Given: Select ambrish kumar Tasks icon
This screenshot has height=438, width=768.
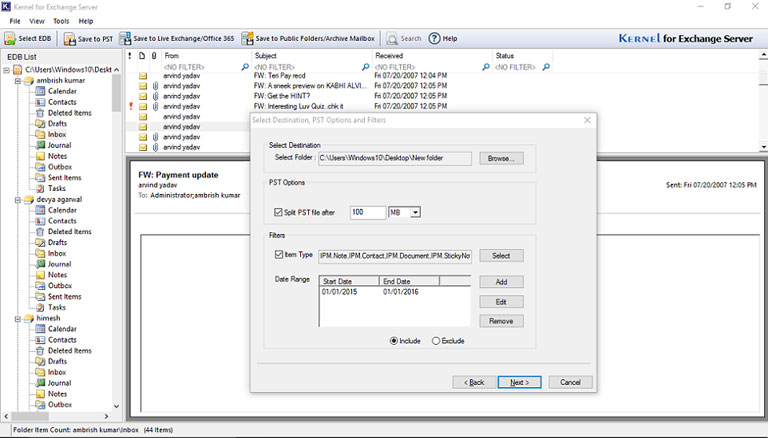Looking at the screenshot, I should tap(40, 188).
